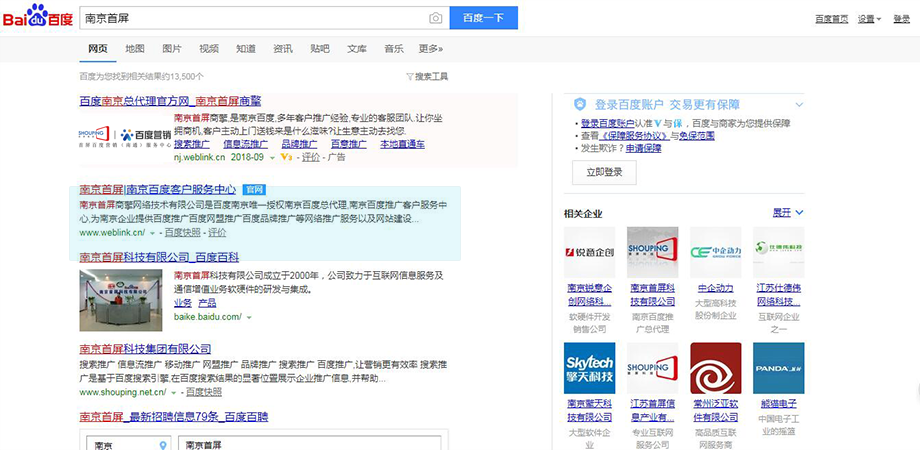Open the 中企动力 company logo

716,252
